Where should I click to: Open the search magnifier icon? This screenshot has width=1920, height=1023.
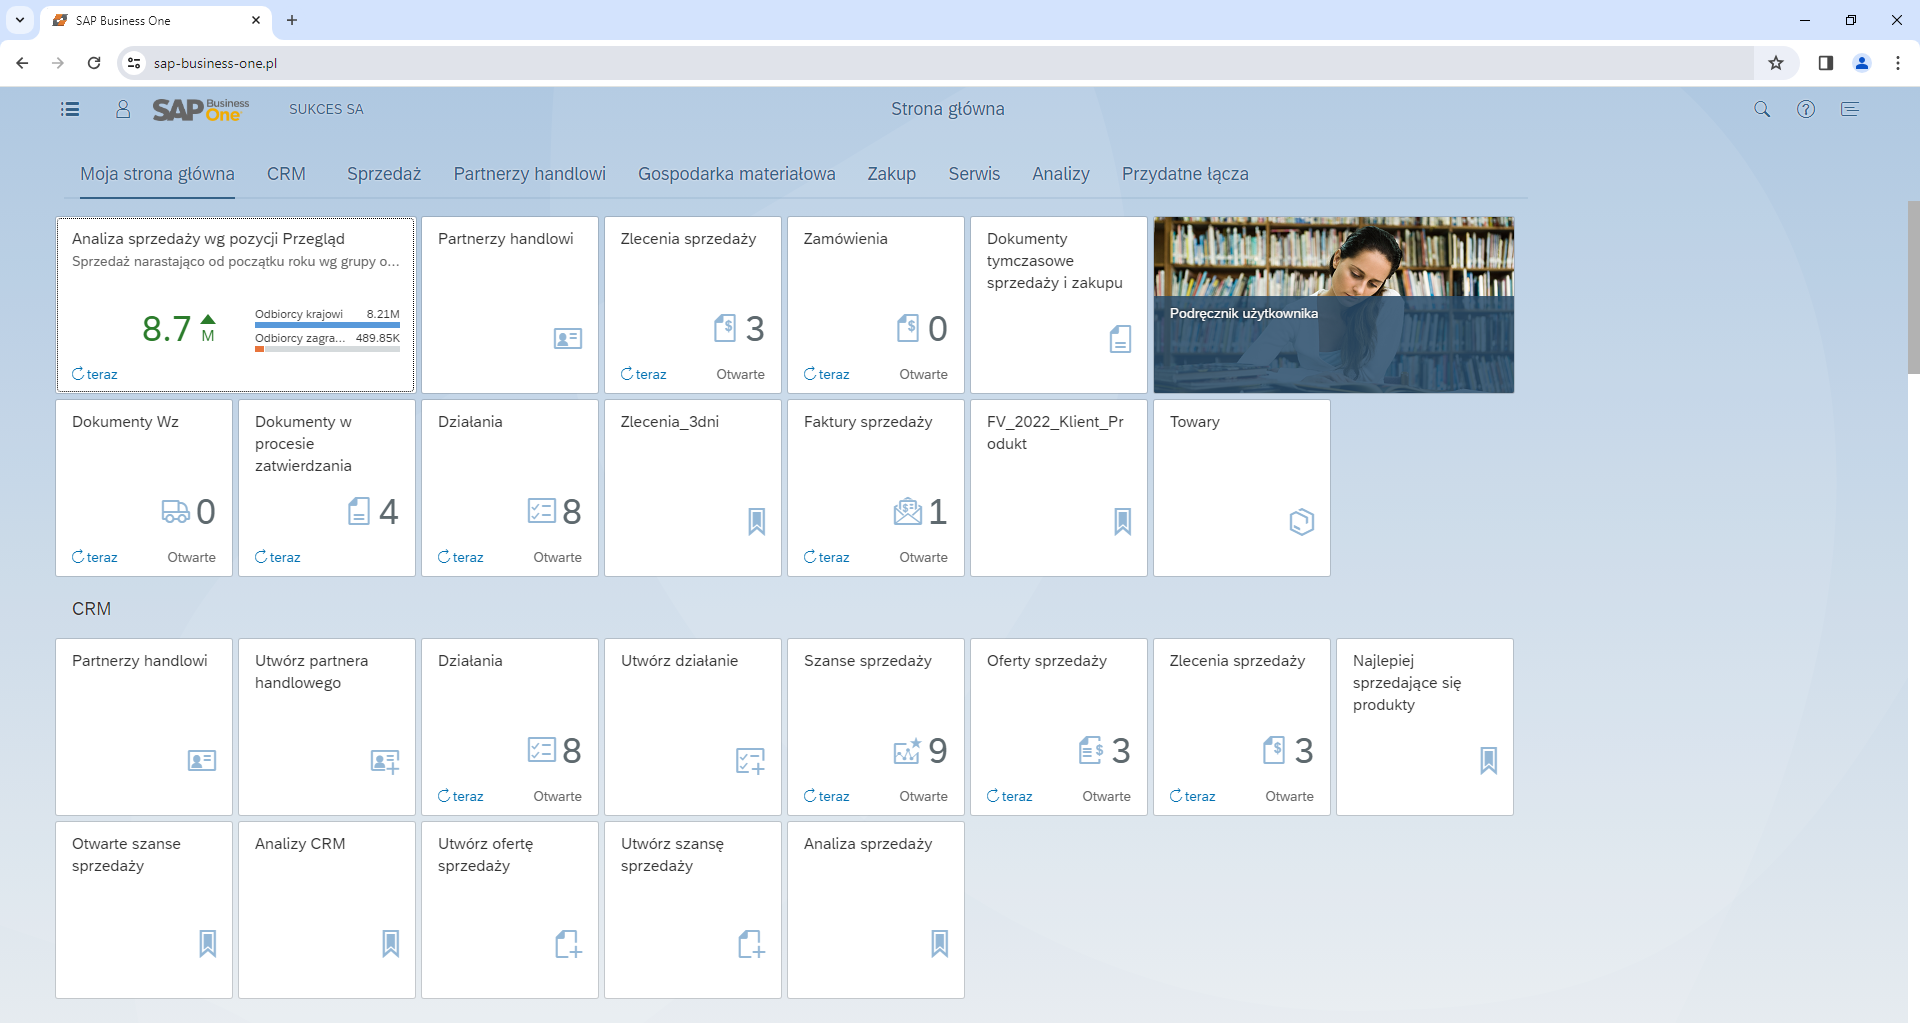pos(1761,109)
